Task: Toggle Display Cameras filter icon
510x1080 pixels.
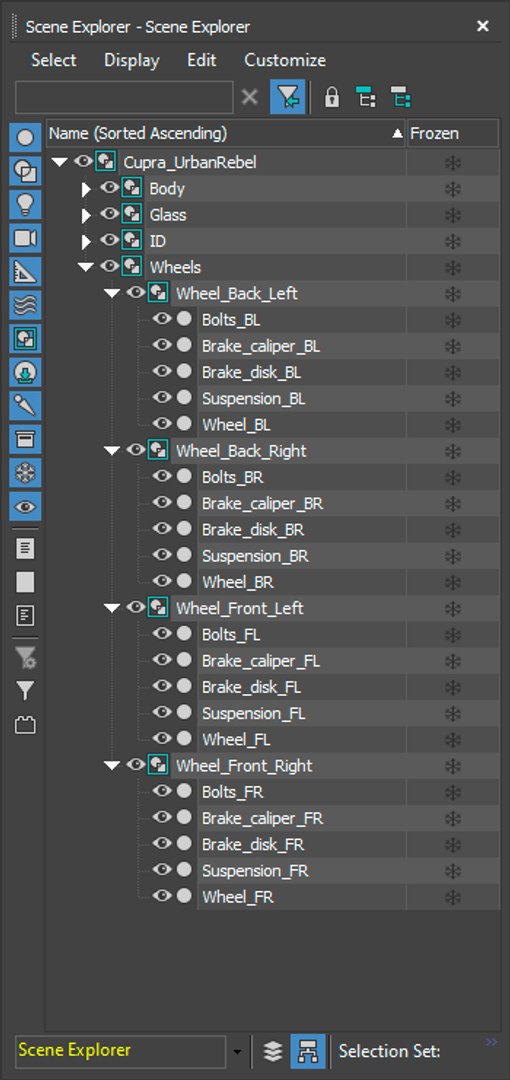Action: [25, 238]
